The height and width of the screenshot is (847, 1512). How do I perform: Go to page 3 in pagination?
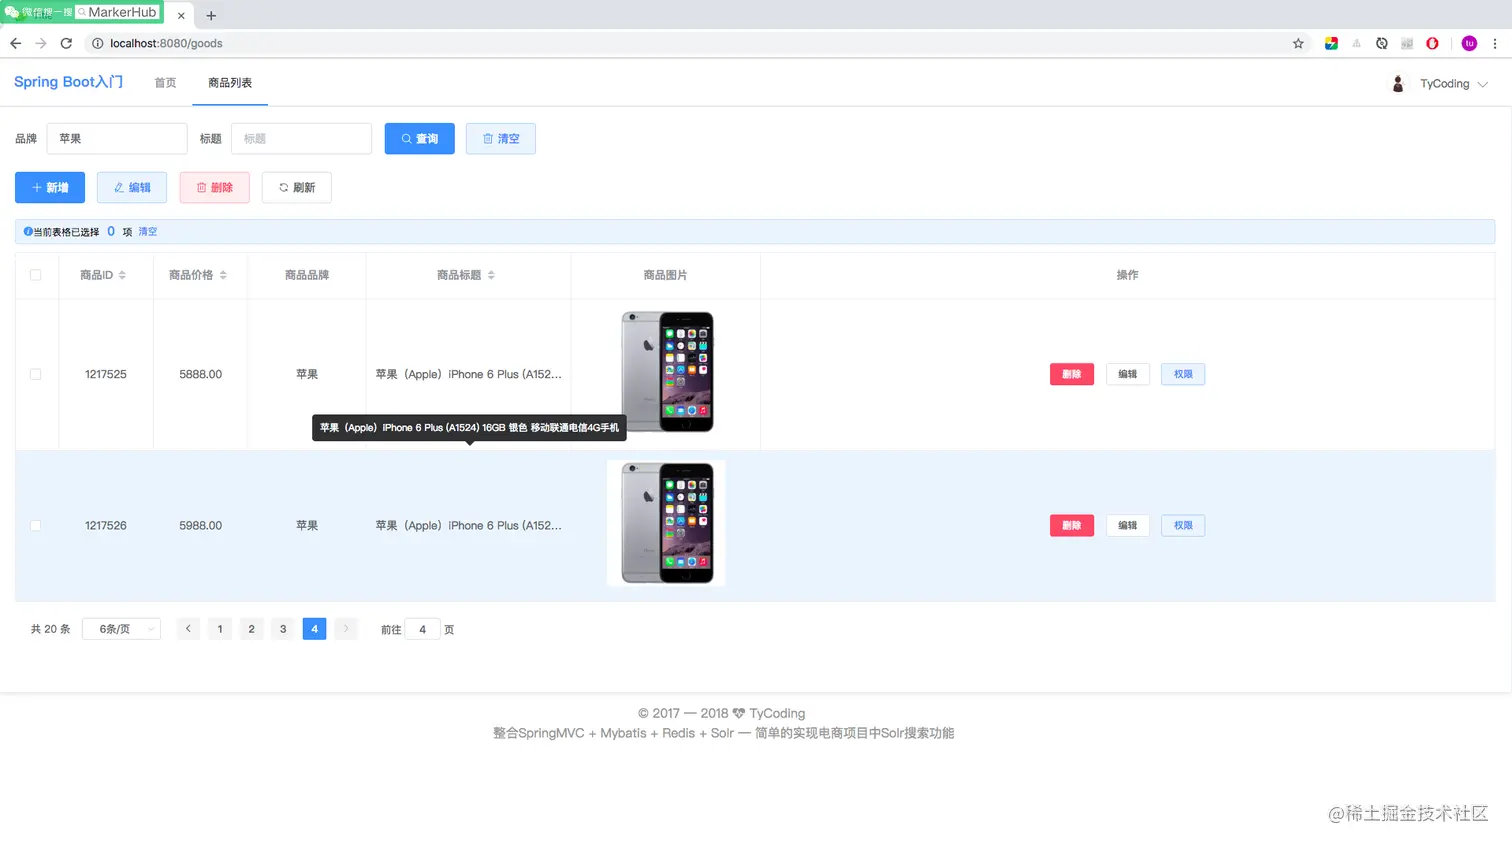point(283,629)
